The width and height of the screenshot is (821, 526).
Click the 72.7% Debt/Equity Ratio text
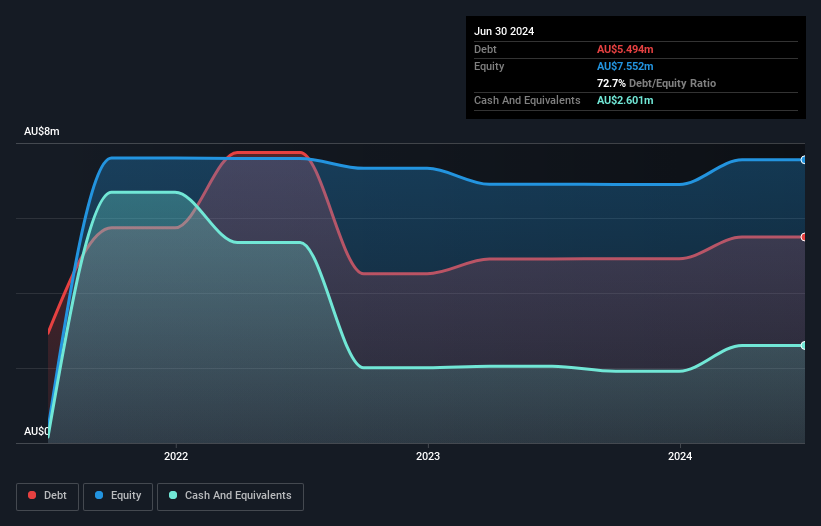656,83
